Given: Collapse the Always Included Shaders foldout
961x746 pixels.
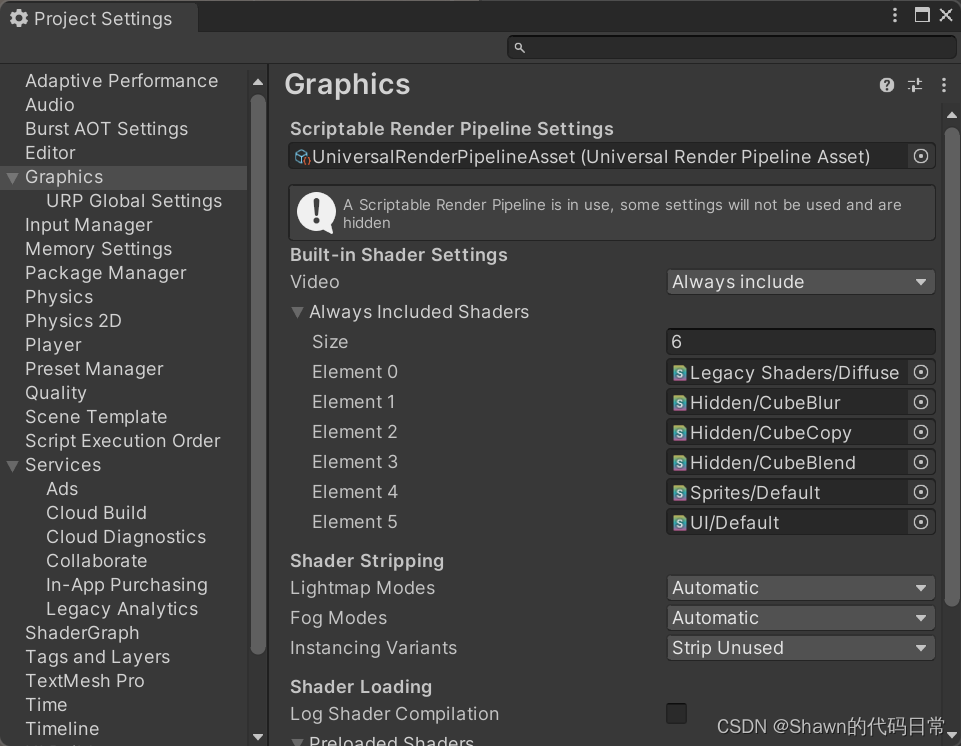Looking at the screenshot, I should 297,313.
